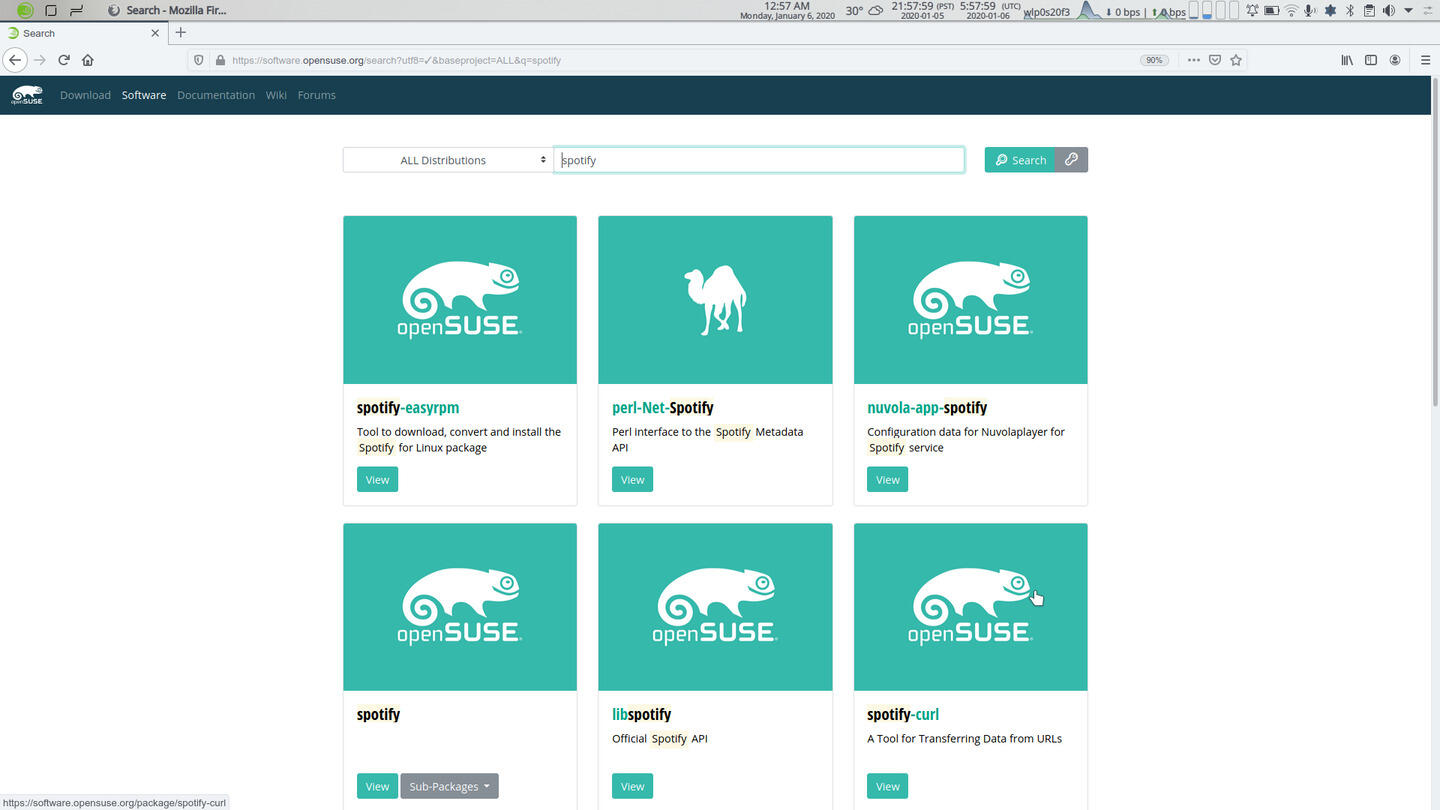Viewport: 1440px width, 810px height.
Task: Open the audio volume tray icon
Action: point(1388,11)
